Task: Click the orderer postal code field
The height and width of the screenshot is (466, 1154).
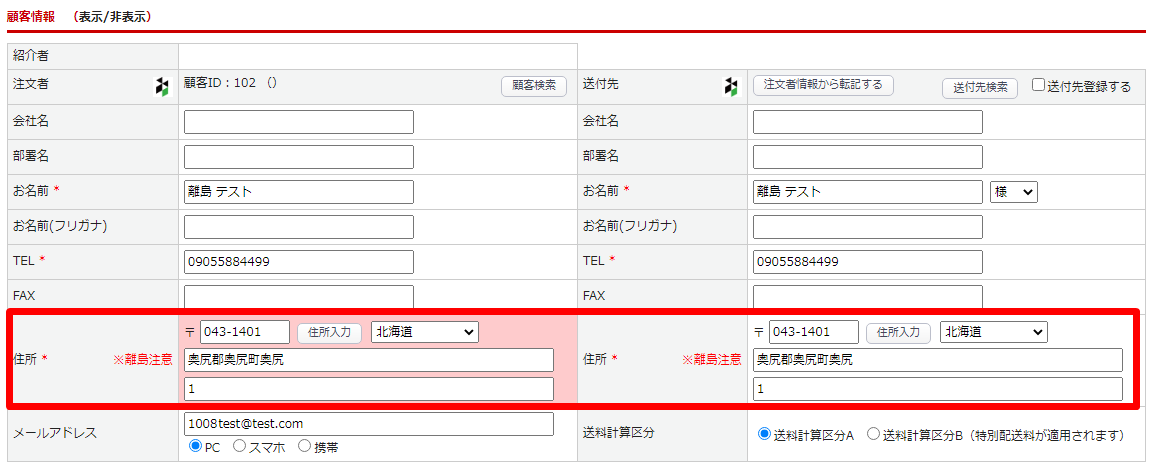Action: click(x=245, y=332)
